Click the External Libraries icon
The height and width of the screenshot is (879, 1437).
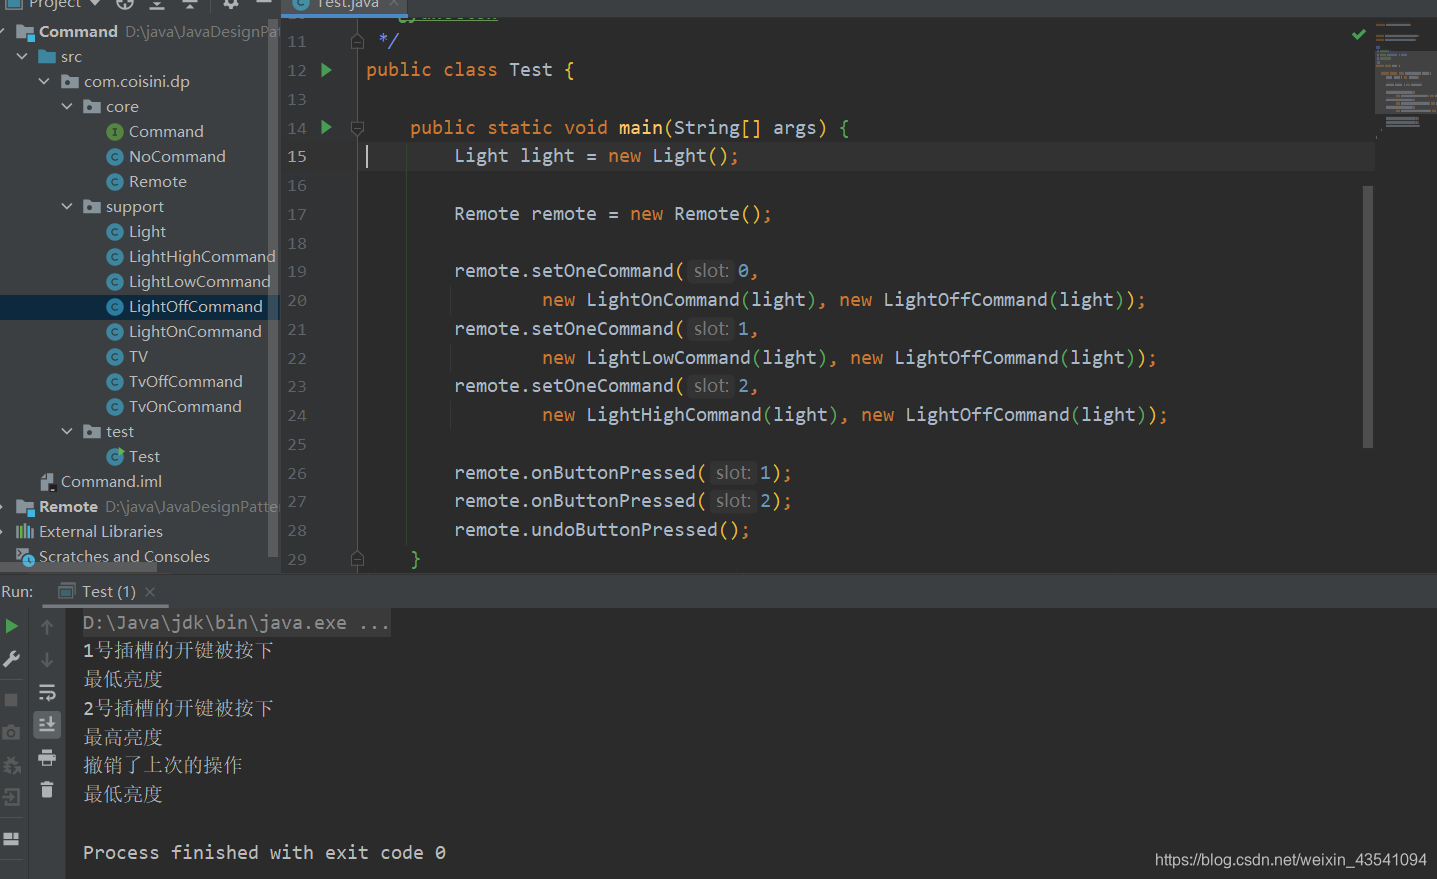(25, 532)
